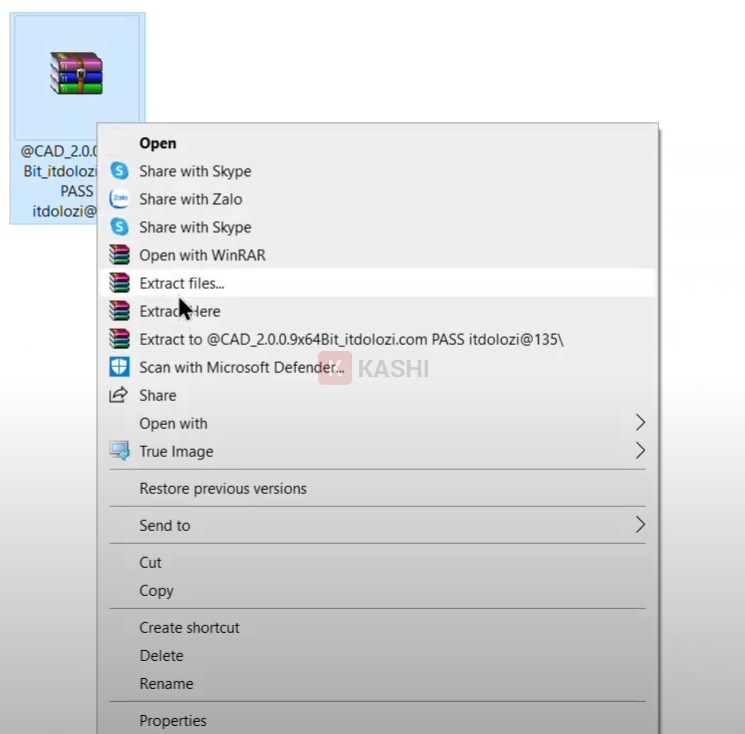Select the RAR archive file on the desktop

pyautogui.click(x=77, y=76)
